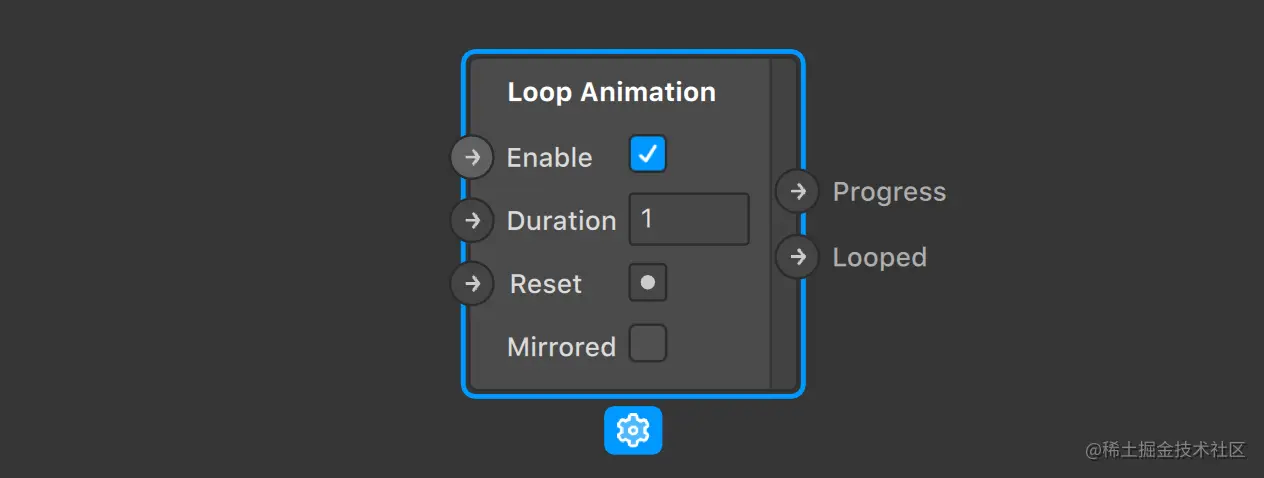The height and width of the screenshot is (478, 1264).
Task: Select the Looped output port arrow
Action: [x=797, y=257]
